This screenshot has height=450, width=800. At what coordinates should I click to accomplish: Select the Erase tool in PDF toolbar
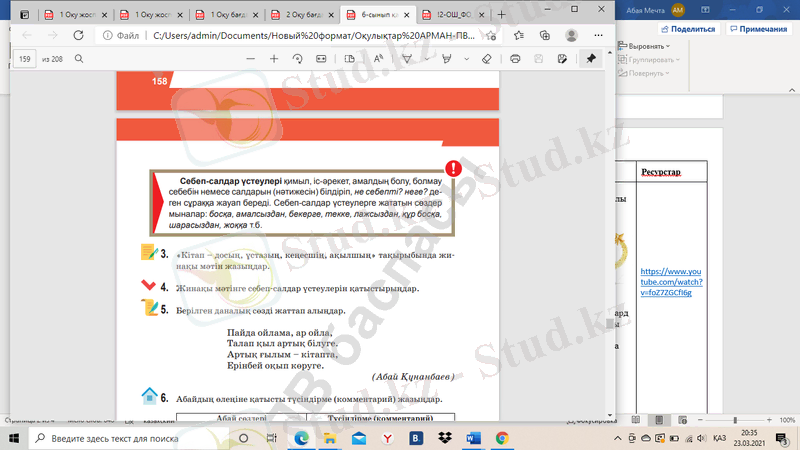[x=487, y=59]
